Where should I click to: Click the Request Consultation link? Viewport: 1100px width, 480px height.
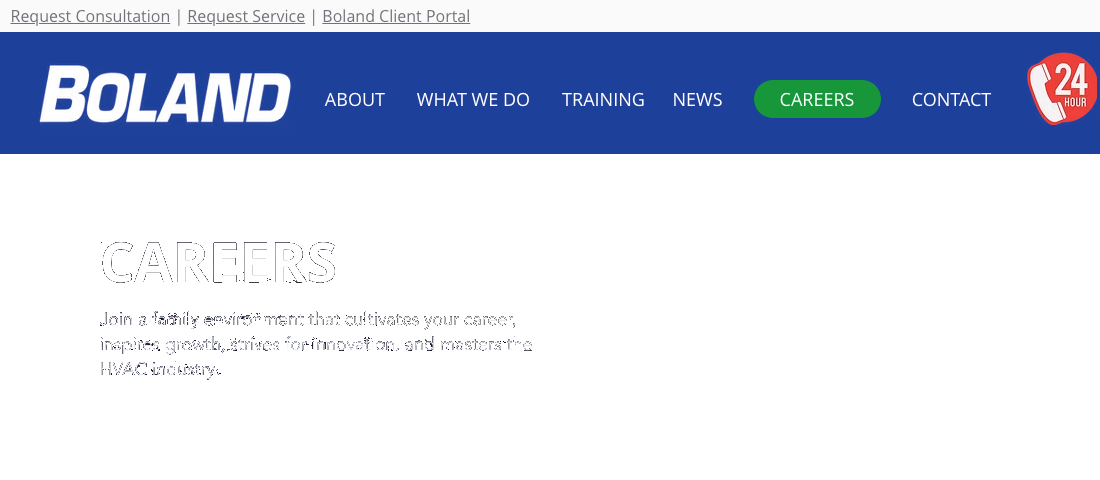90,16
